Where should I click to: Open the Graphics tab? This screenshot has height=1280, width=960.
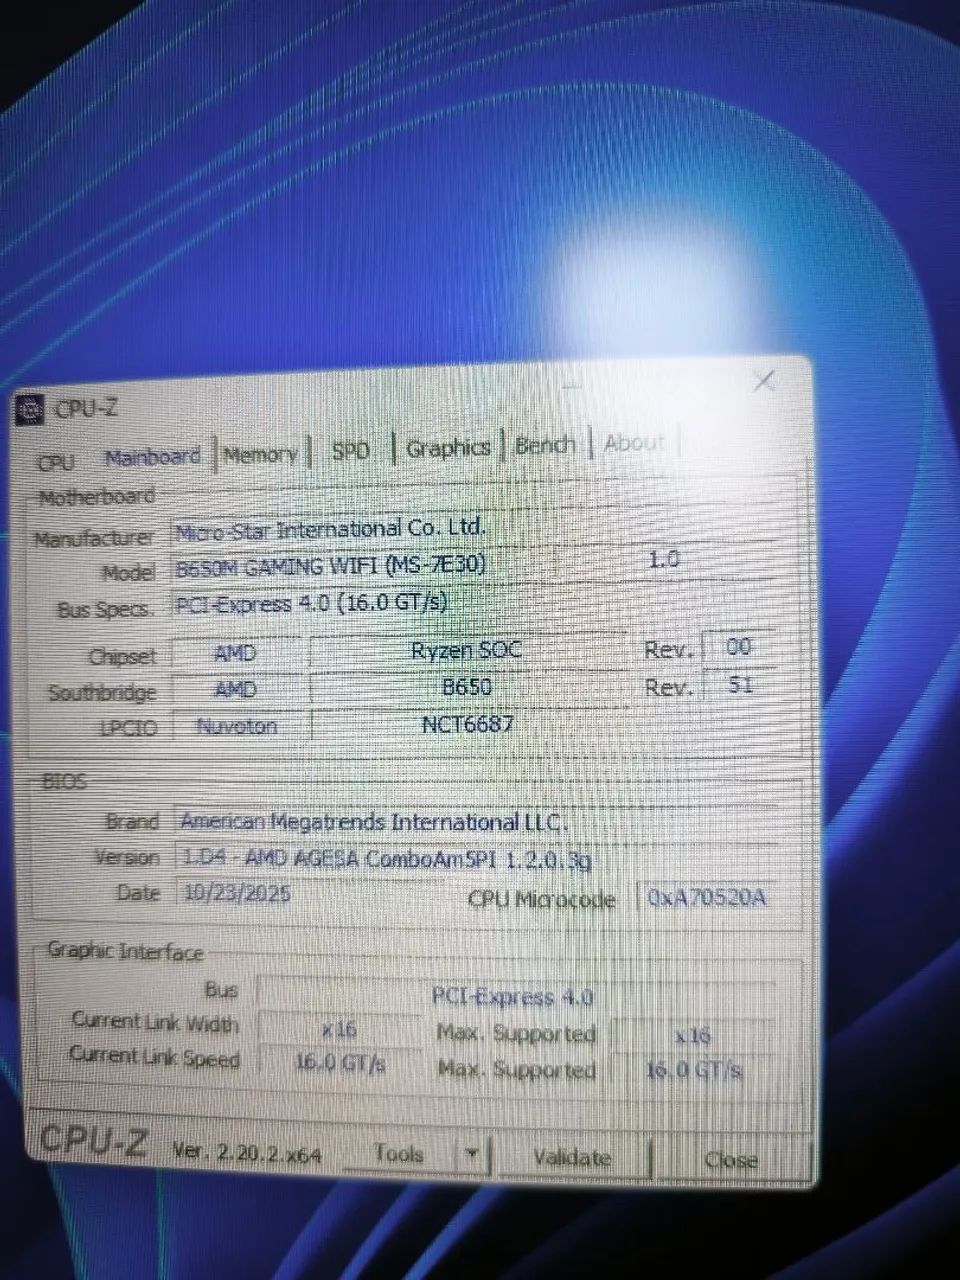(x=448, y=448)
